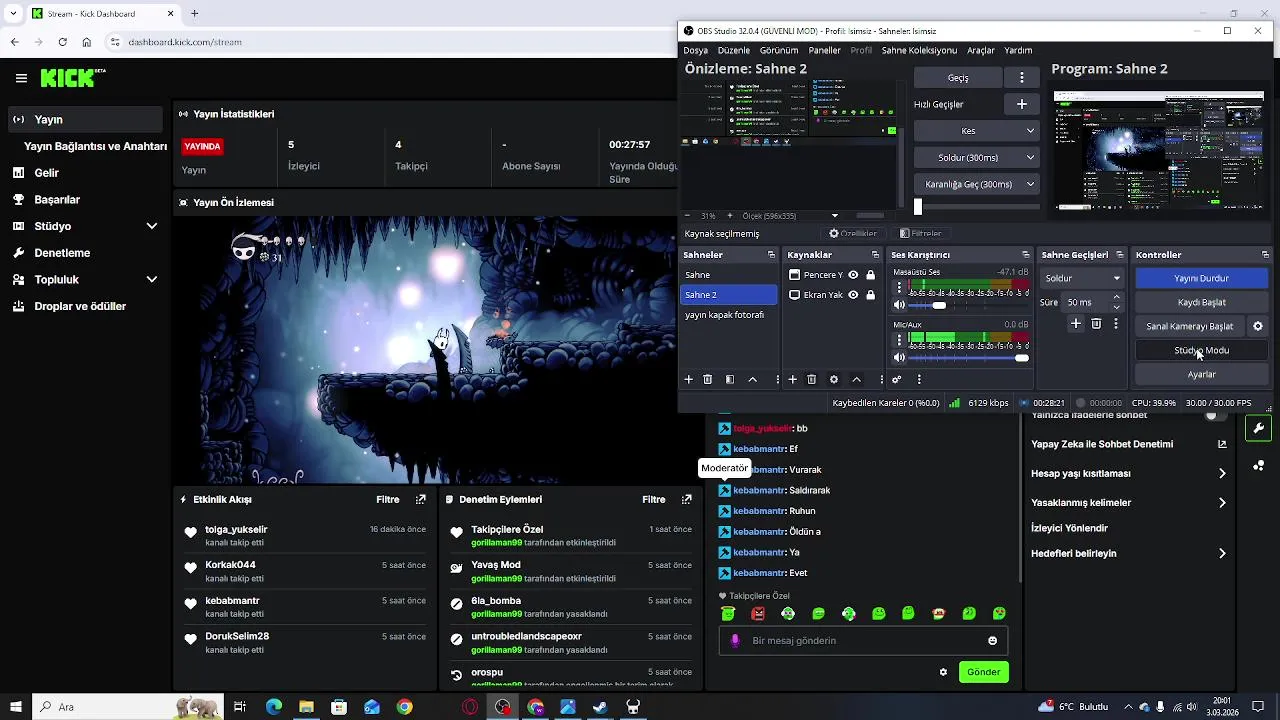Toggle lock on Pencere Y source
This screenshot has width=1280, height=720.
coord(871,275)
